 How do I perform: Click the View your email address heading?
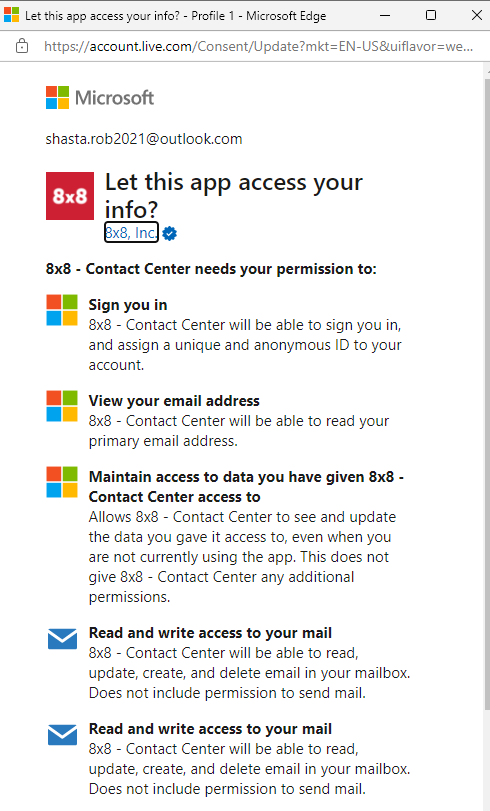pos(174,401)
